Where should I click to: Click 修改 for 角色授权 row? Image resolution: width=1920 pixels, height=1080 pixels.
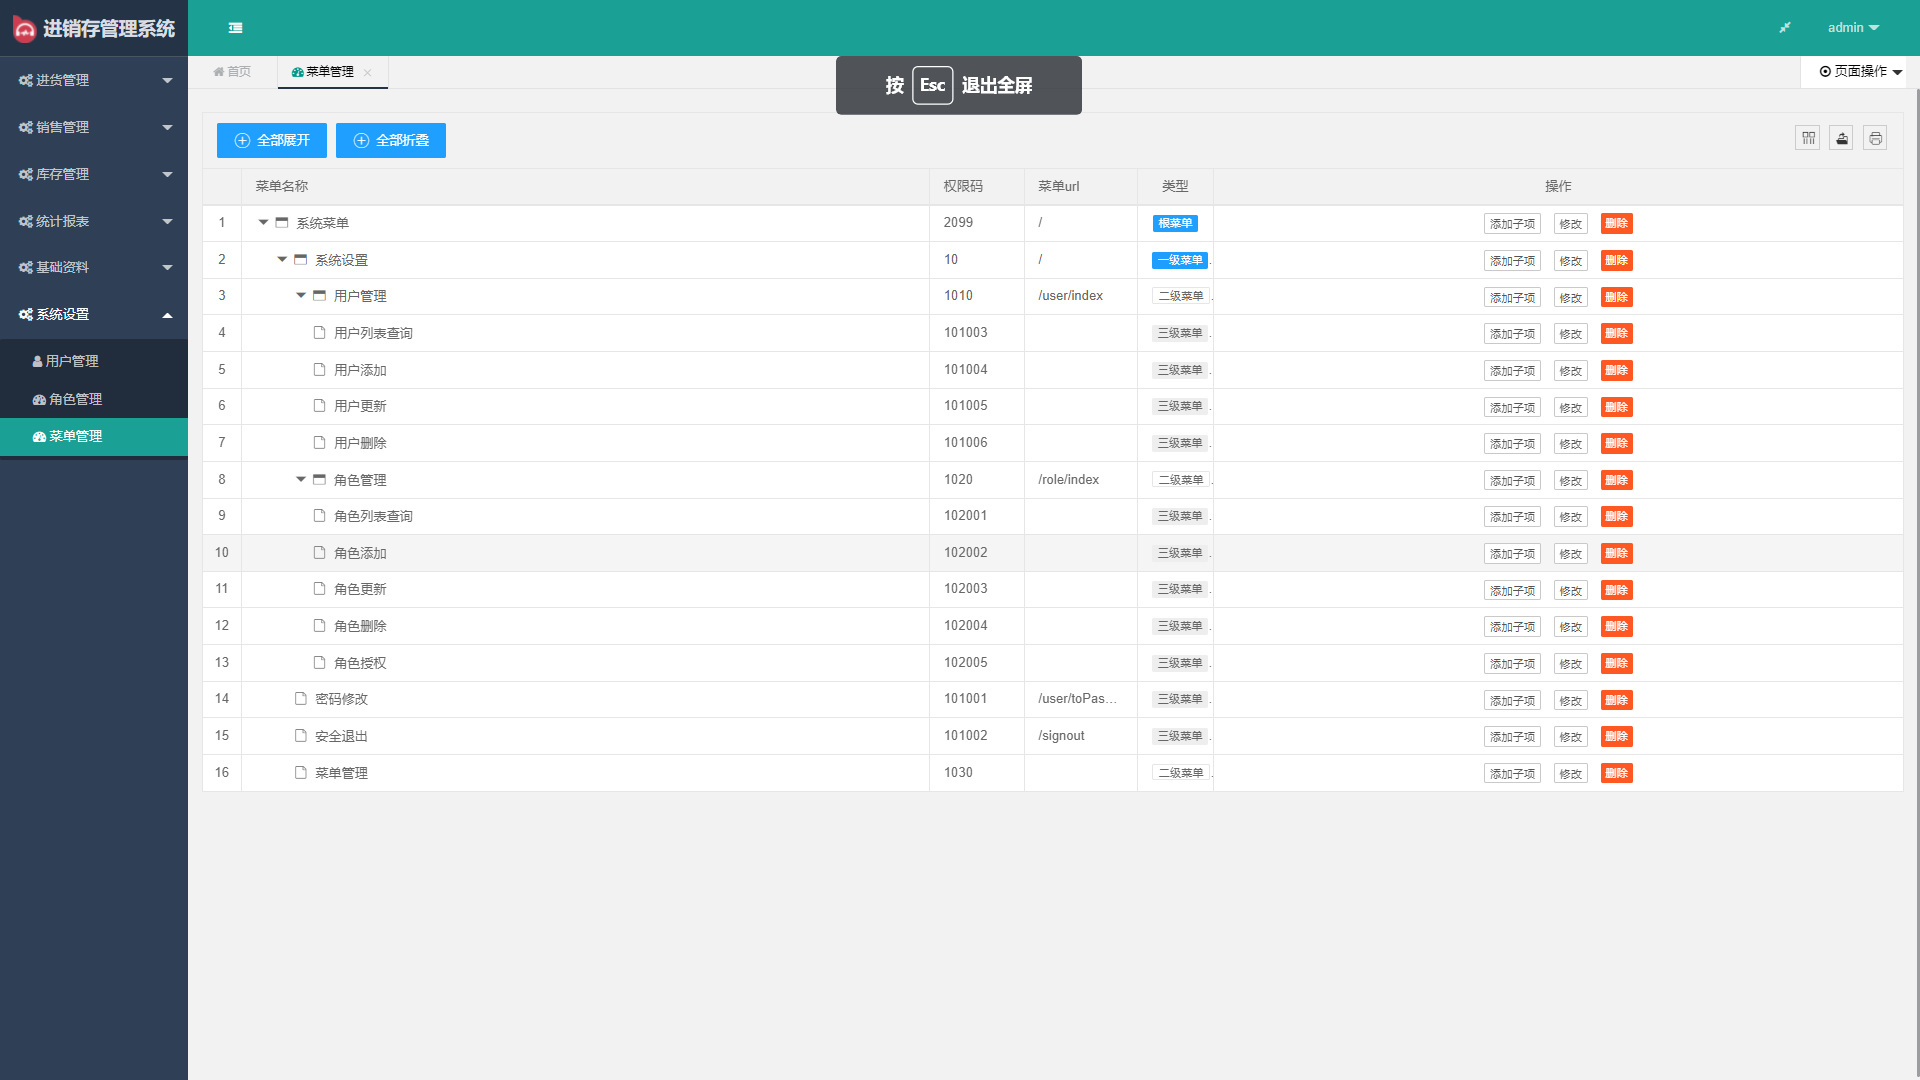[x=1571, y=664]
